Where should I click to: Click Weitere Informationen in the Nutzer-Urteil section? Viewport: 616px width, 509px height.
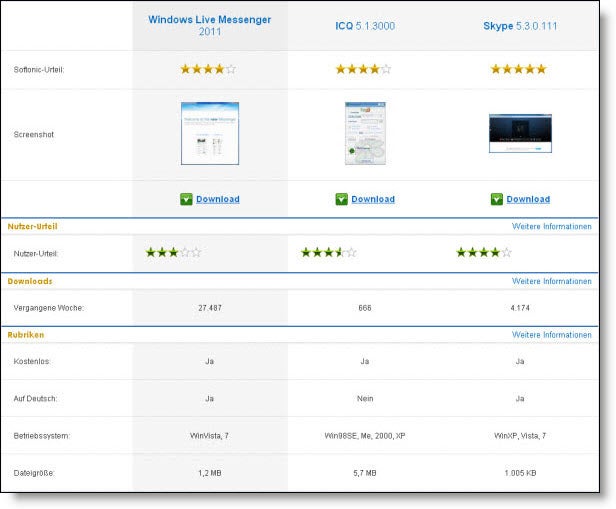pyautogui.click(x=551, y=227)
